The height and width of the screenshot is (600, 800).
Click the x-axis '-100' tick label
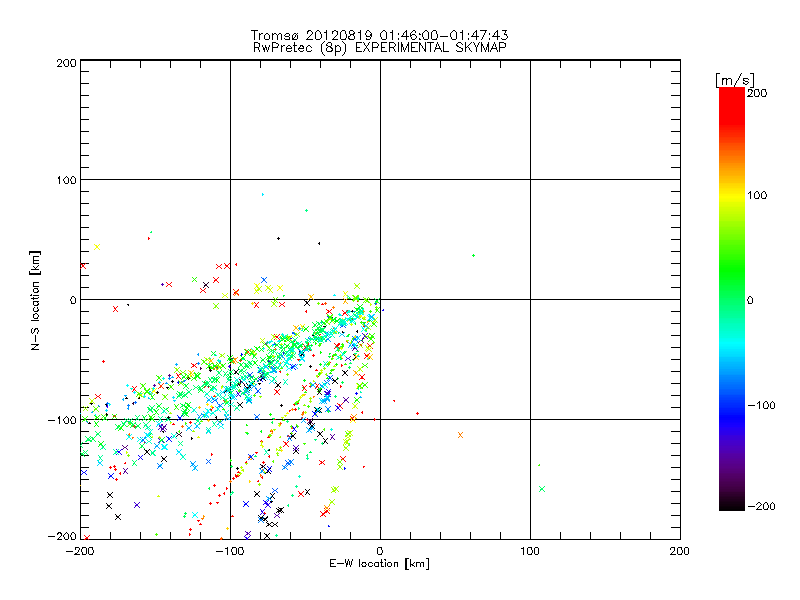(x=230, y=551)
